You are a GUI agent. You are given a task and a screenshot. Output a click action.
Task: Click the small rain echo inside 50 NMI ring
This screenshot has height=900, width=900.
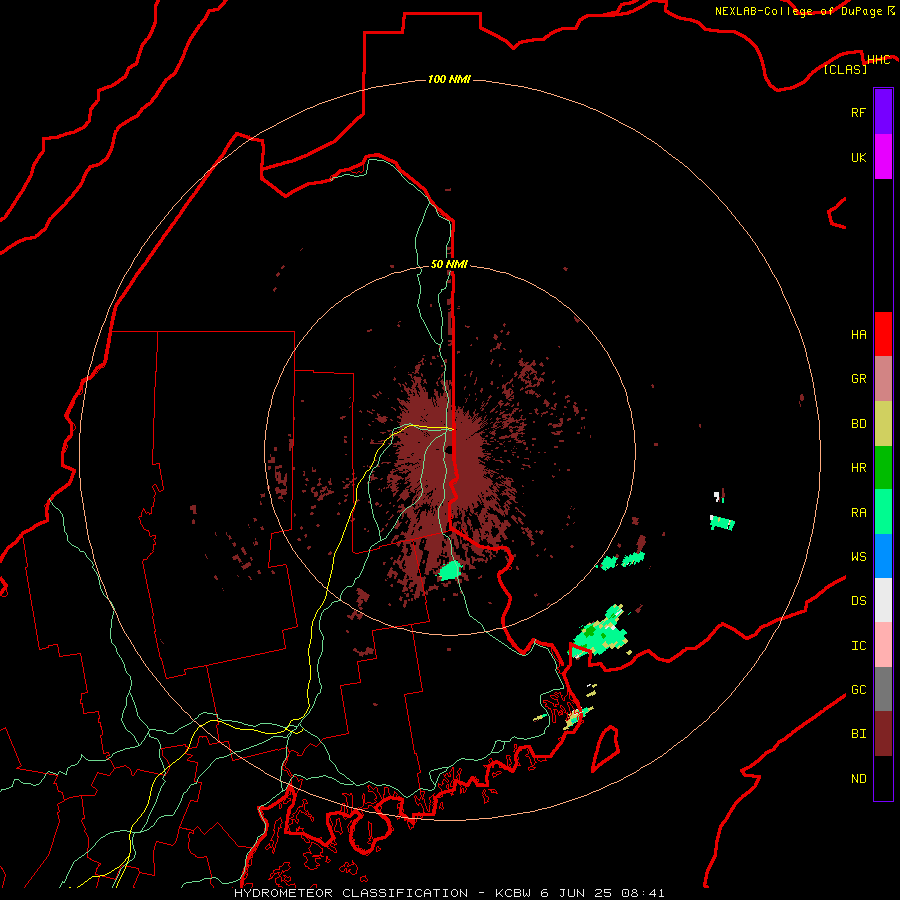coord(451,571)
